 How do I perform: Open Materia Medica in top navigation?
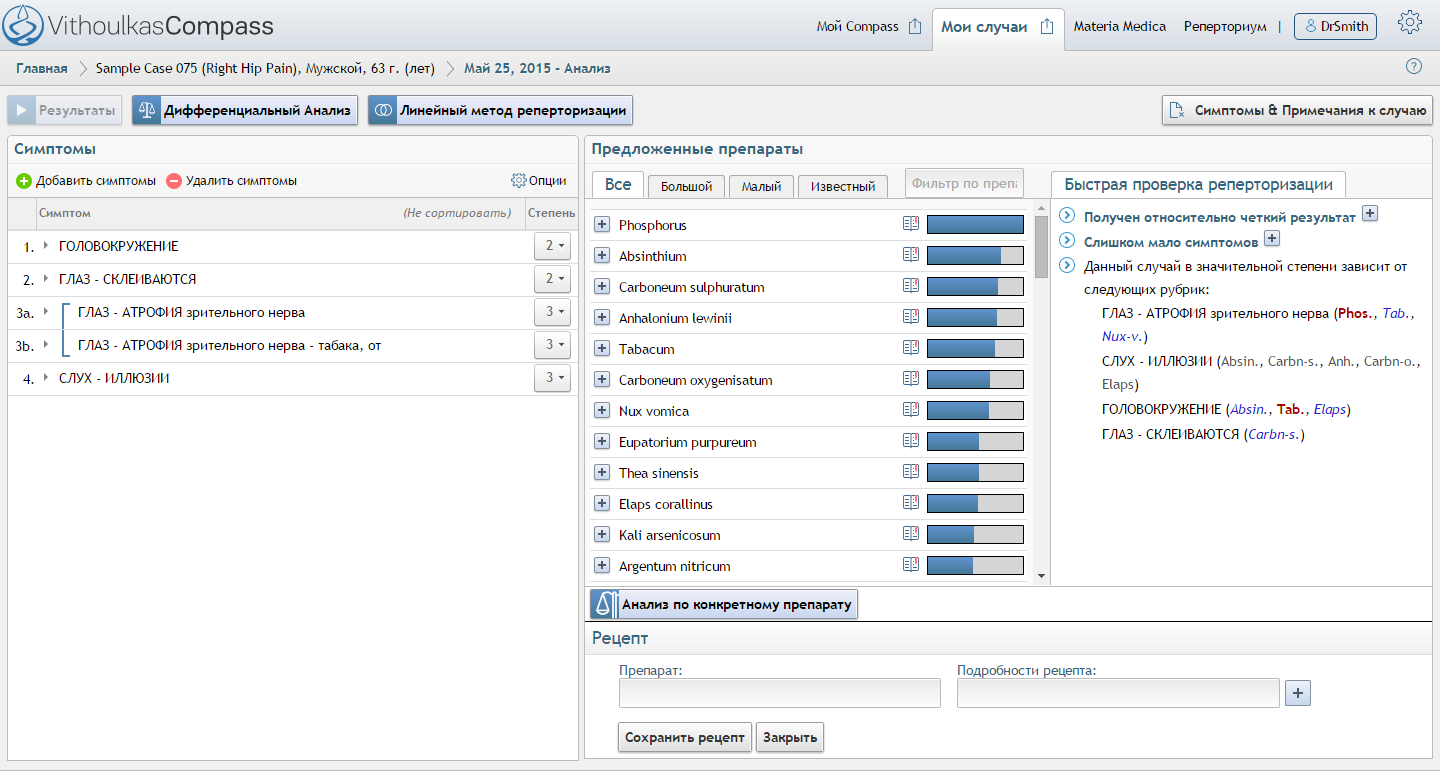[x=1120, y=27]
